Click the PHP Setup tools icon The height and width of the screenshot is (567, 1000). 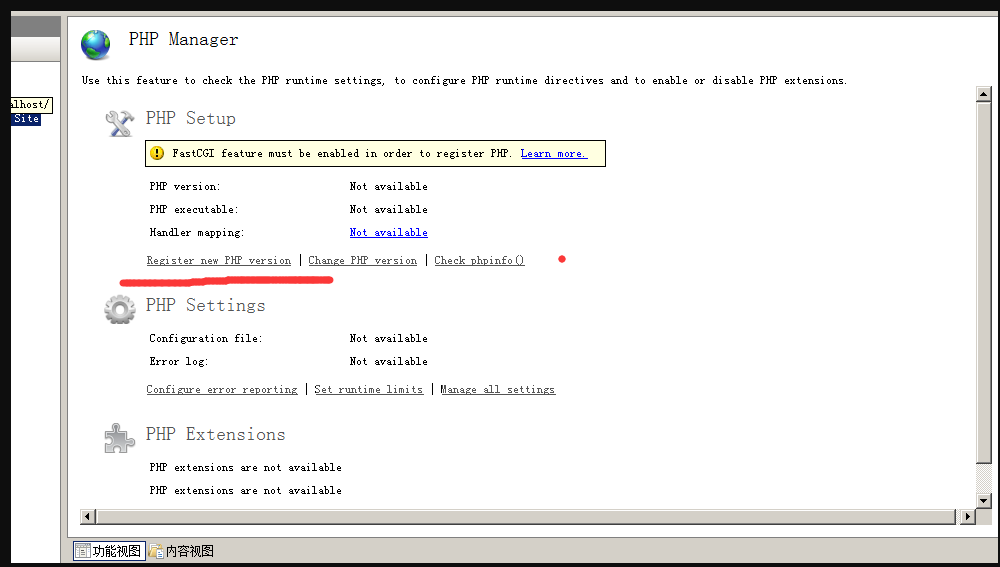119,124
